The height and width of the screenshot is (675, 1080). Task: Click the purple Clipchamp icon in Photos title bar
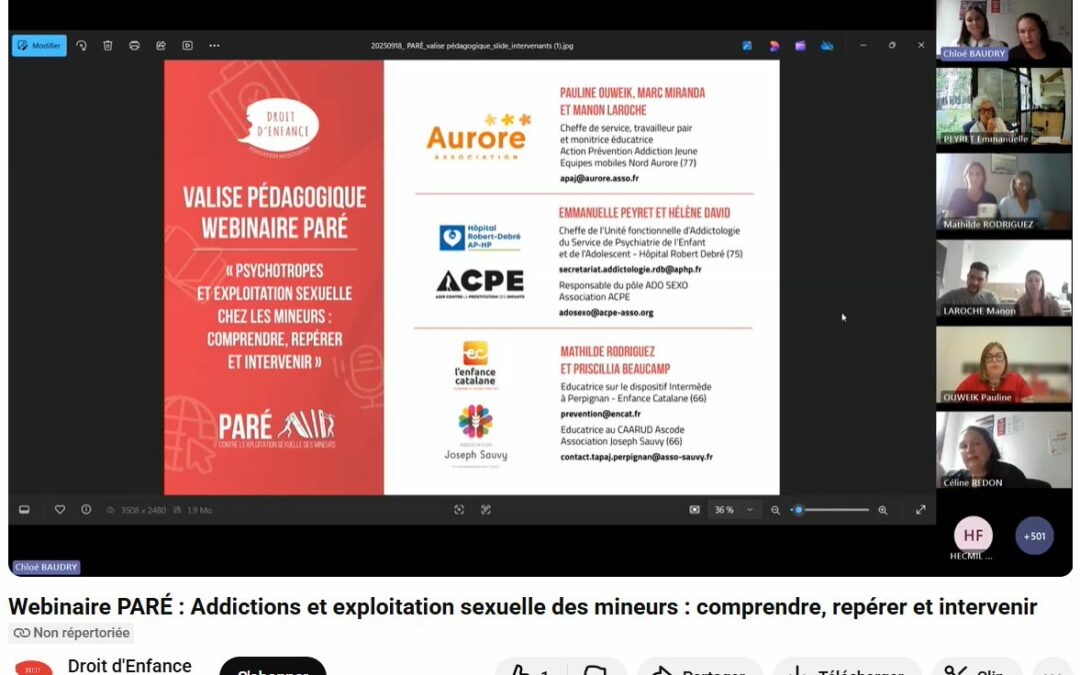click(800, 45)
